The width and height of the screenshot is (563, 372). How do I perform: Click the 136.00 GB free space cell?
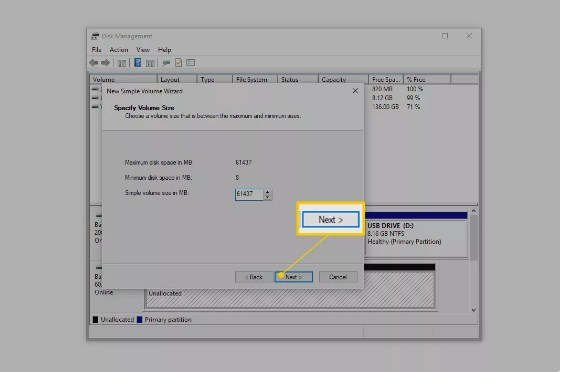(386, 107)
